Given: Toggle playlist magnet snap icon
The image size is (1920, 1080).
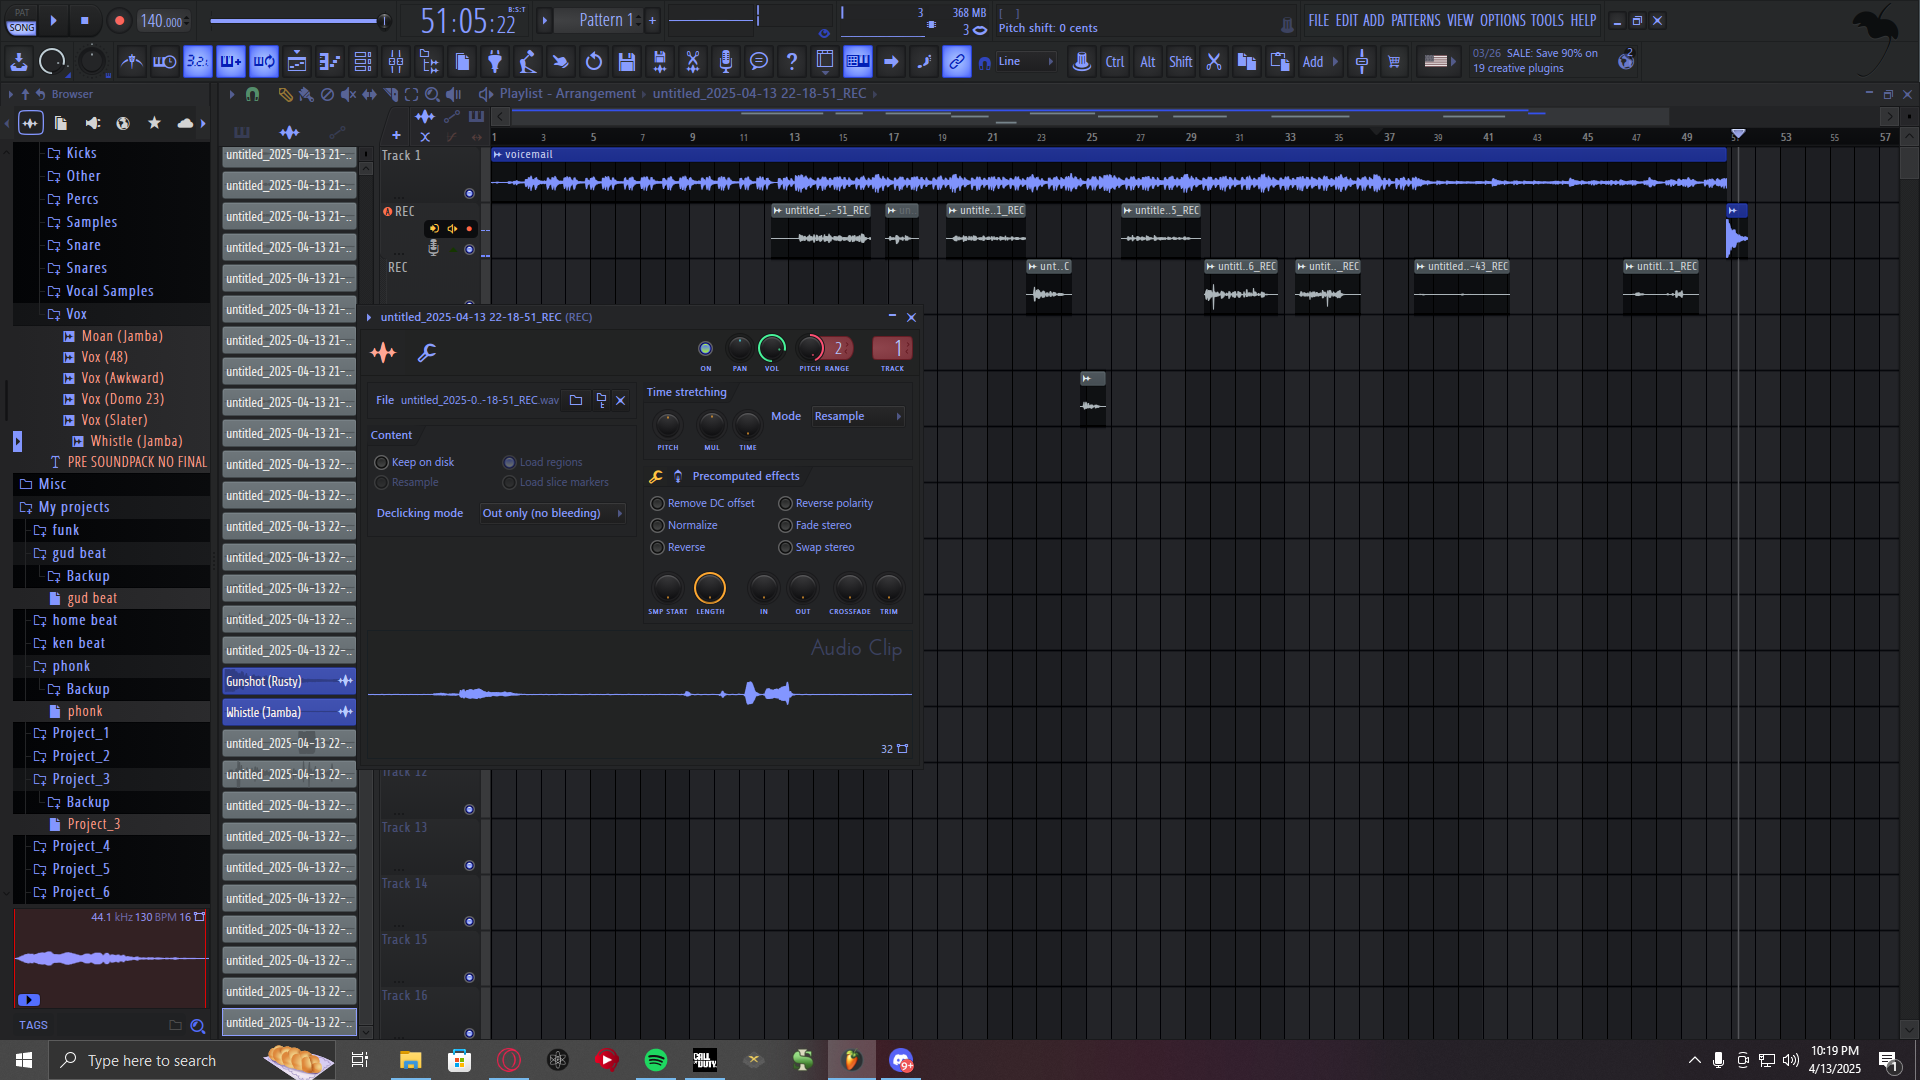Looking at the screenshot, I should click(252, 94).
